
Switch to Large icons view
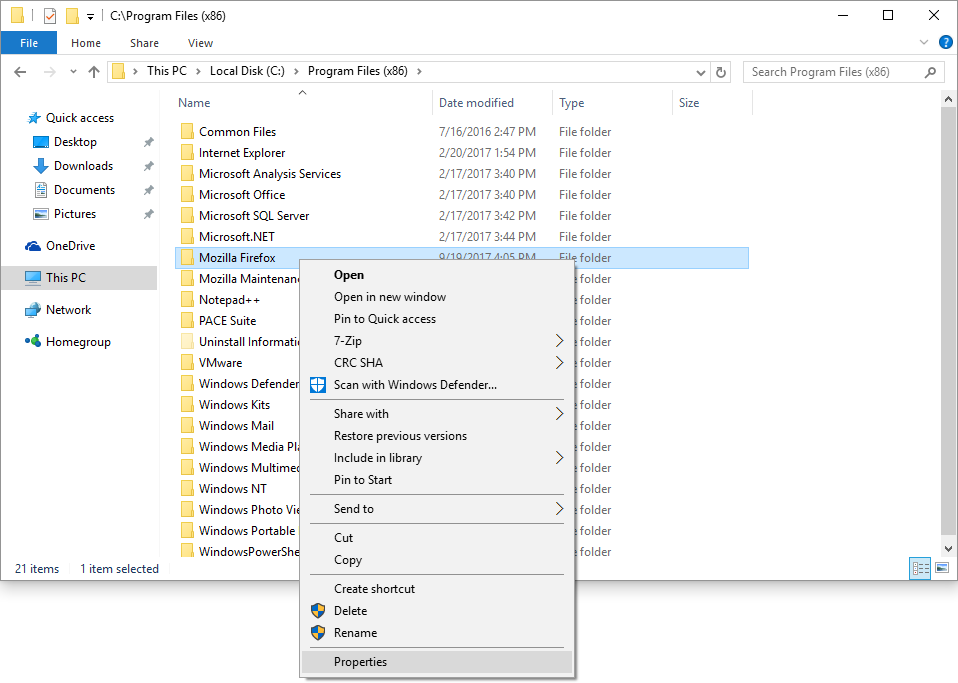tap(942, 568)
